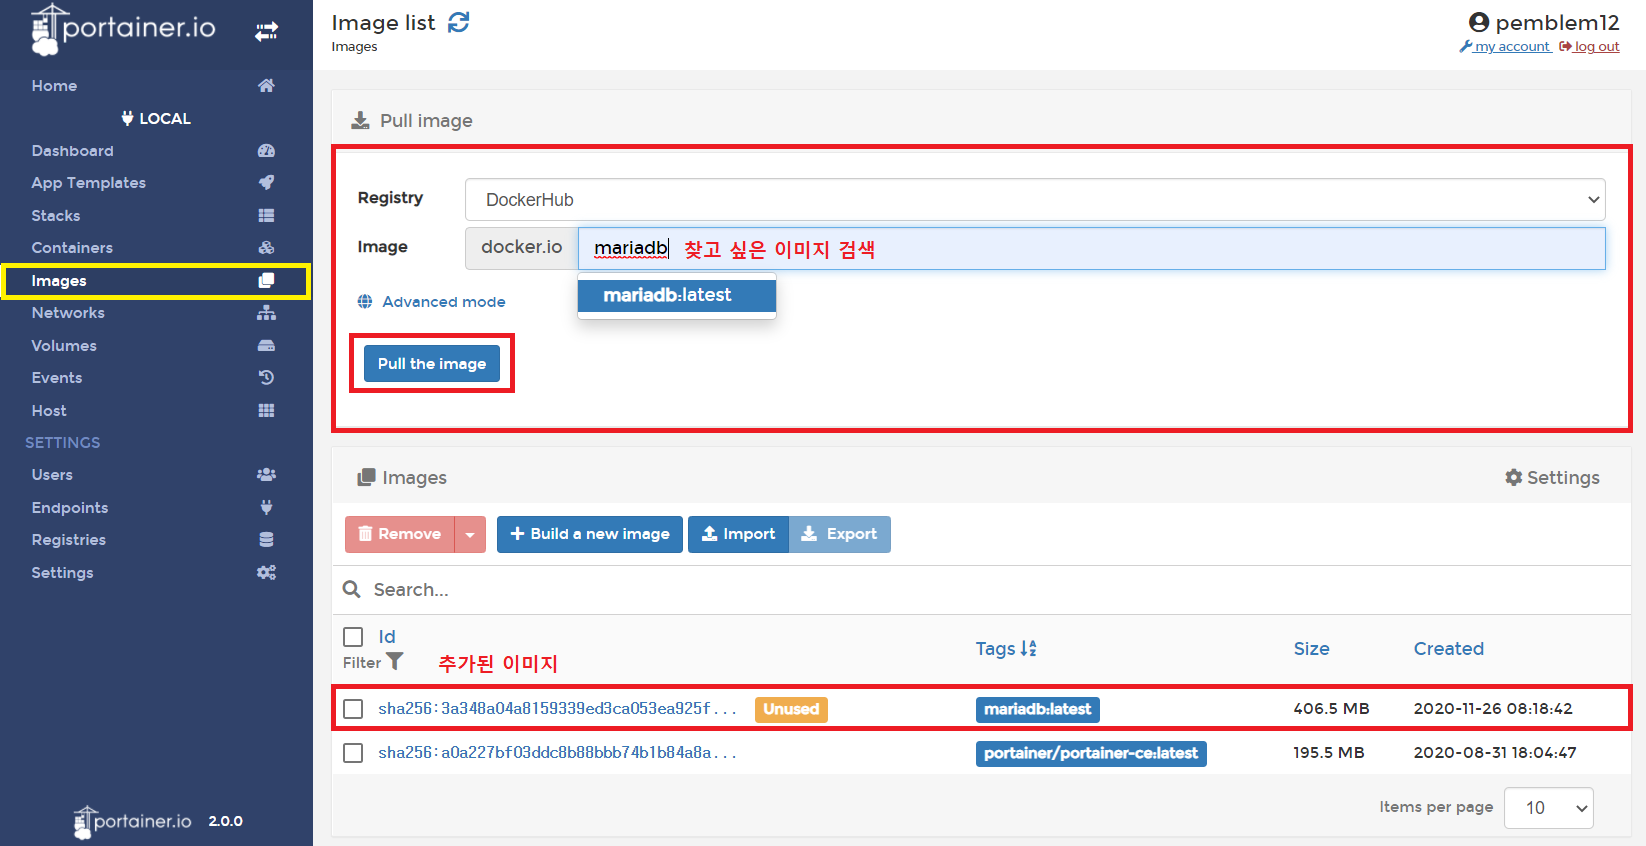Click the Import button

[x=738, y=534]
